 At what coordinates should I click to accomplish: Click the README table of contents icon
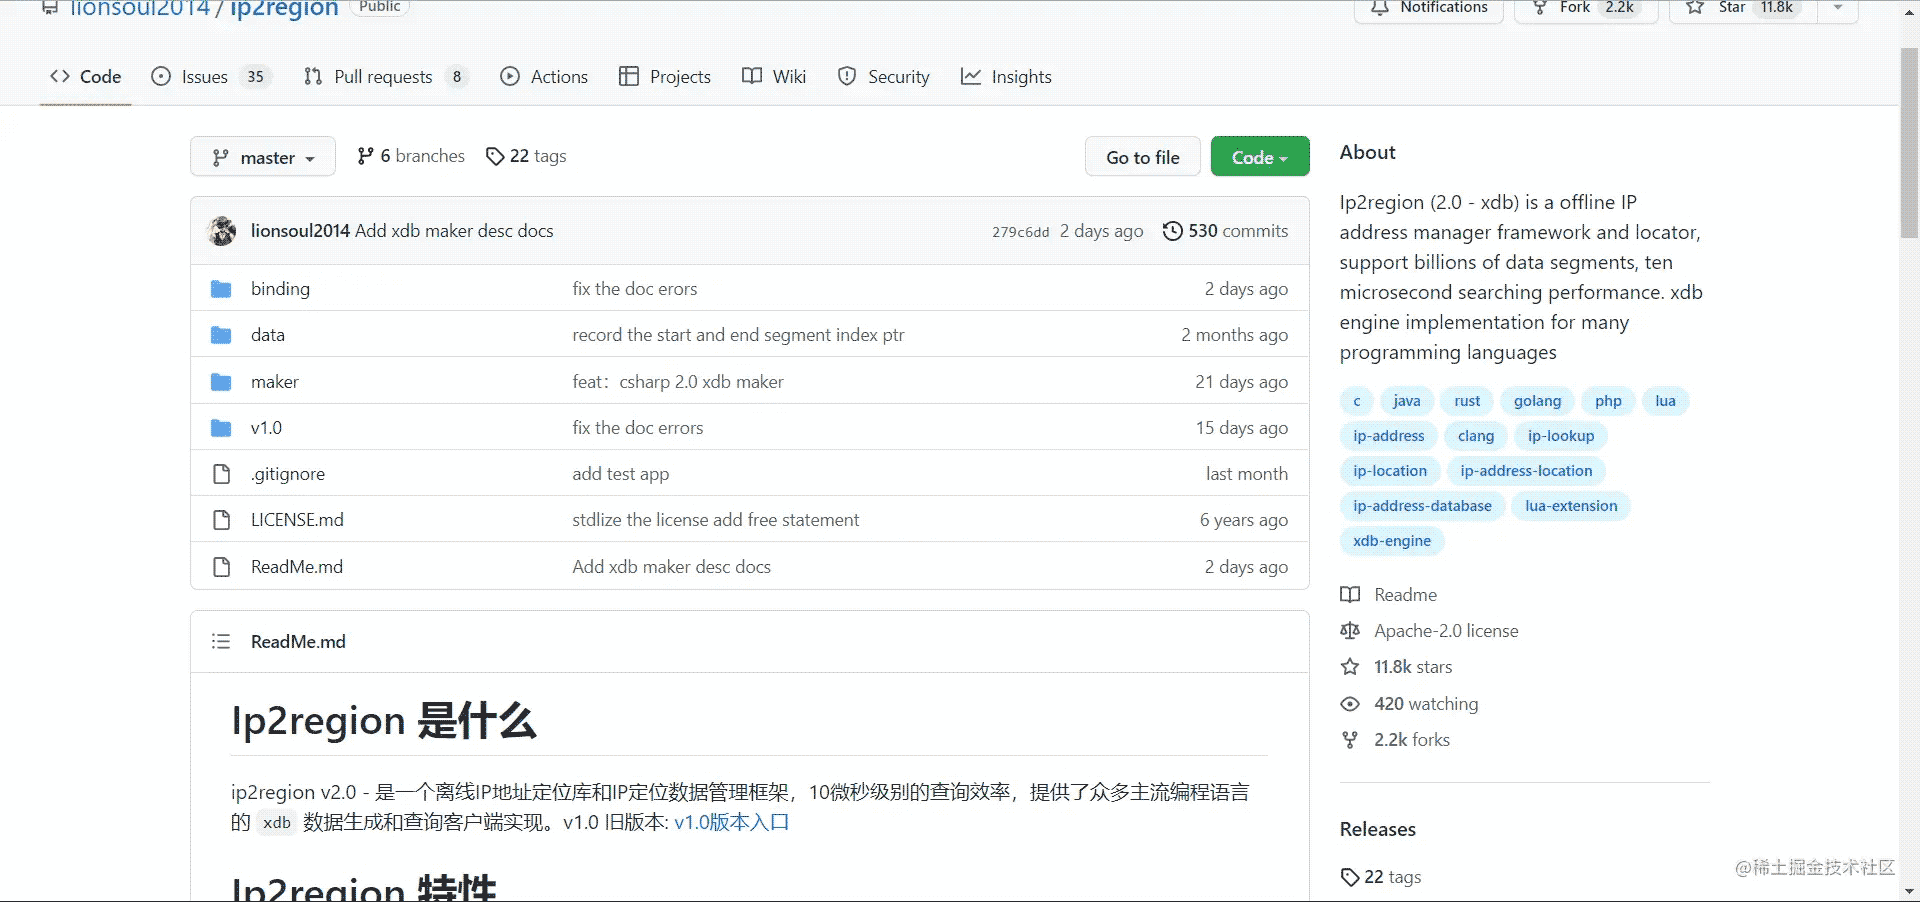(221, 642)
